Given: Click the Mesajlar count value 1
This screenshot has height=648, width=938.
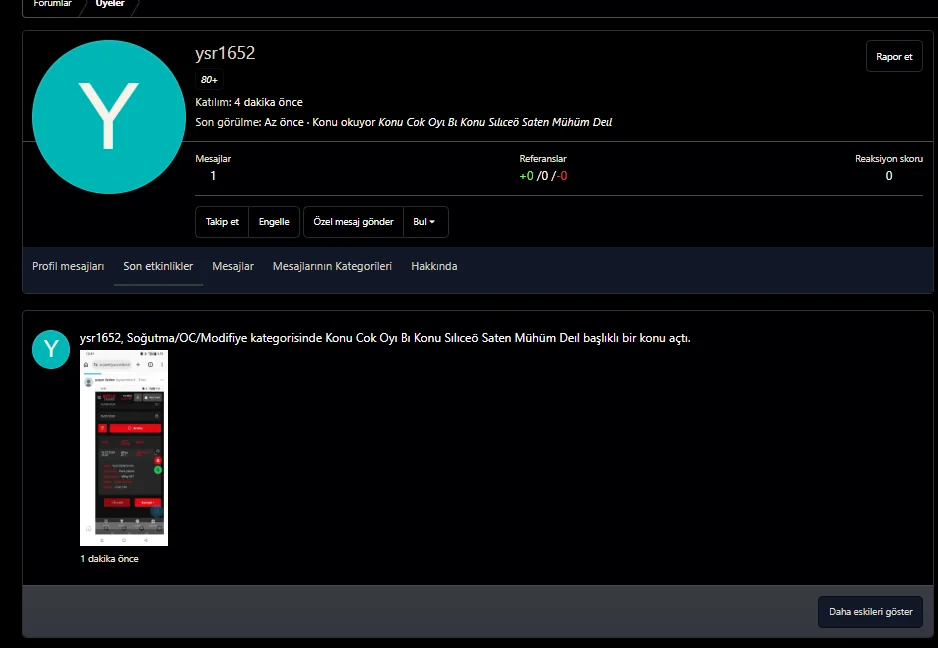Looking at the screenshot, I should (213, 176).
